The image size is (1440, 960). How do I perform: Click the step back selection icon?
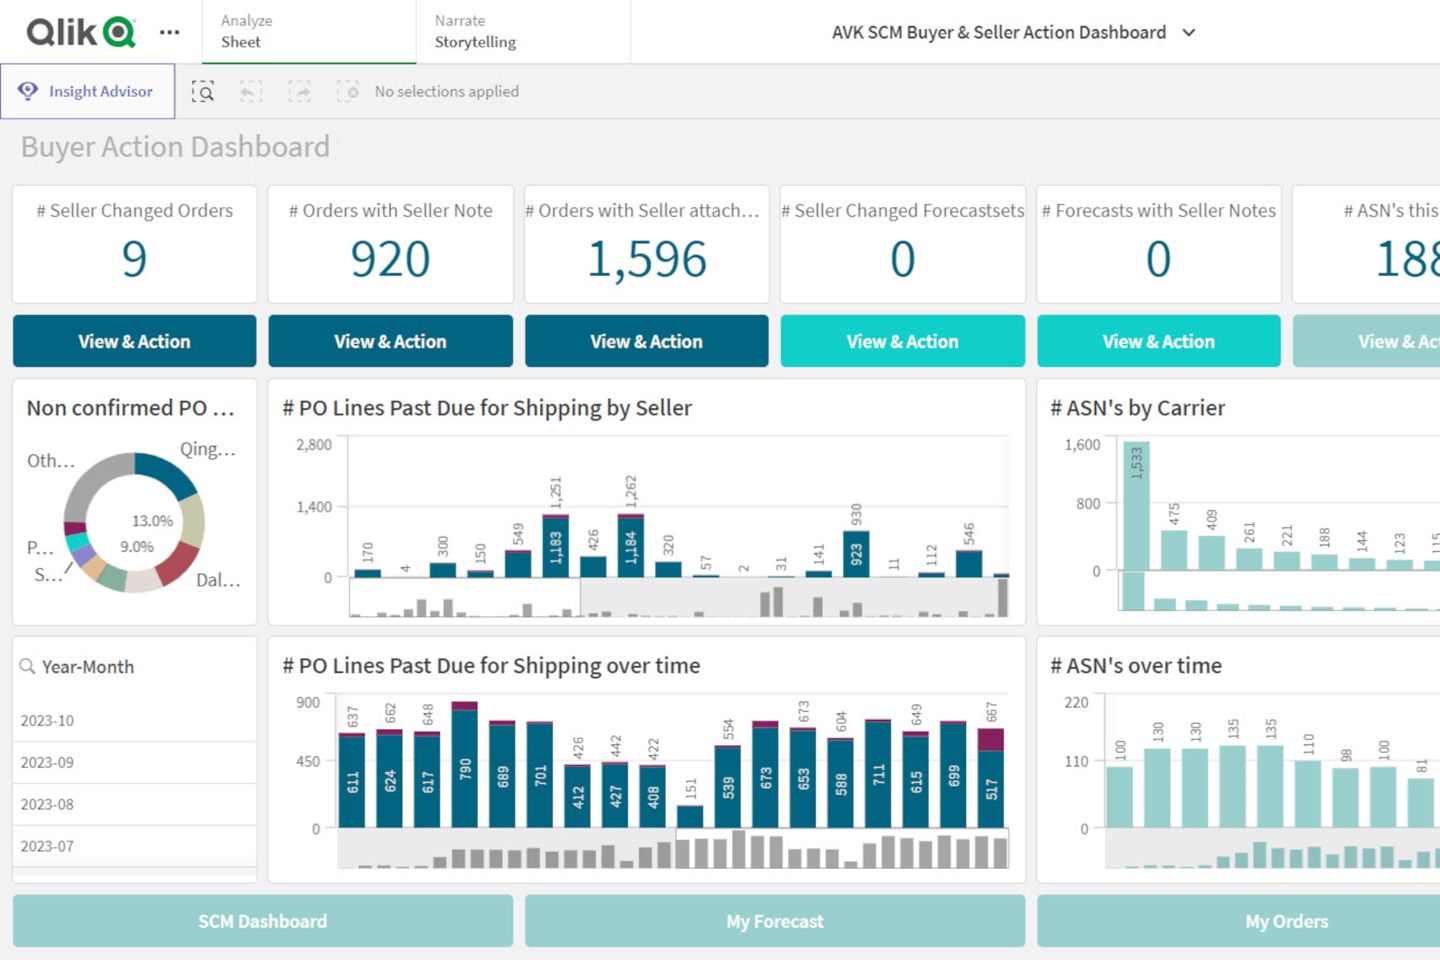coord(251,91)
